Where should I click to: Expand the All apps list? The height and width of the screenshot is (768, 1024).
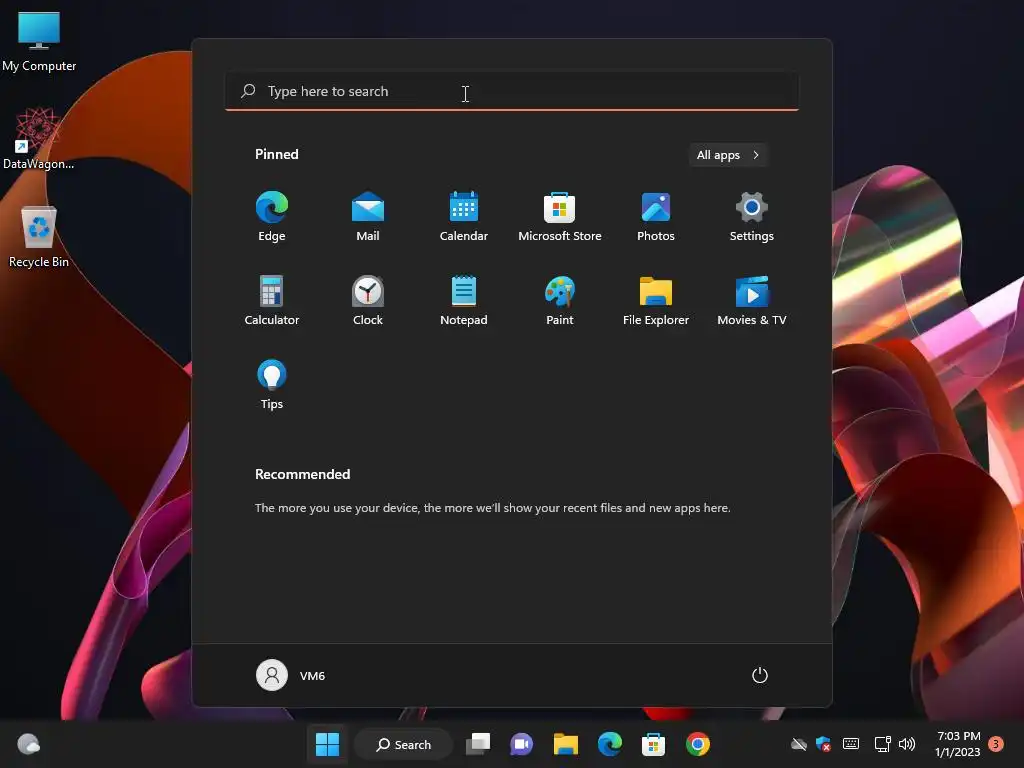click(728, 155)
